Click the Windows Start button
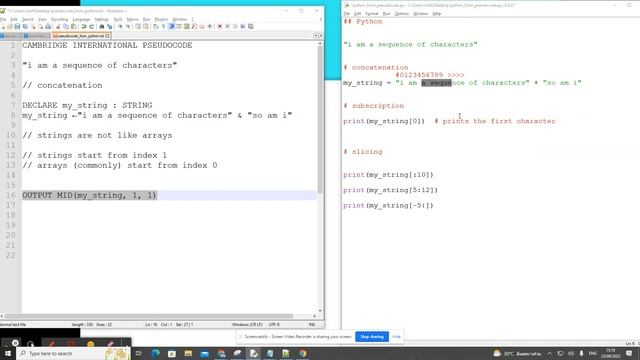The image size is (640, 360). pyautogui.click(x=7, y=353)
